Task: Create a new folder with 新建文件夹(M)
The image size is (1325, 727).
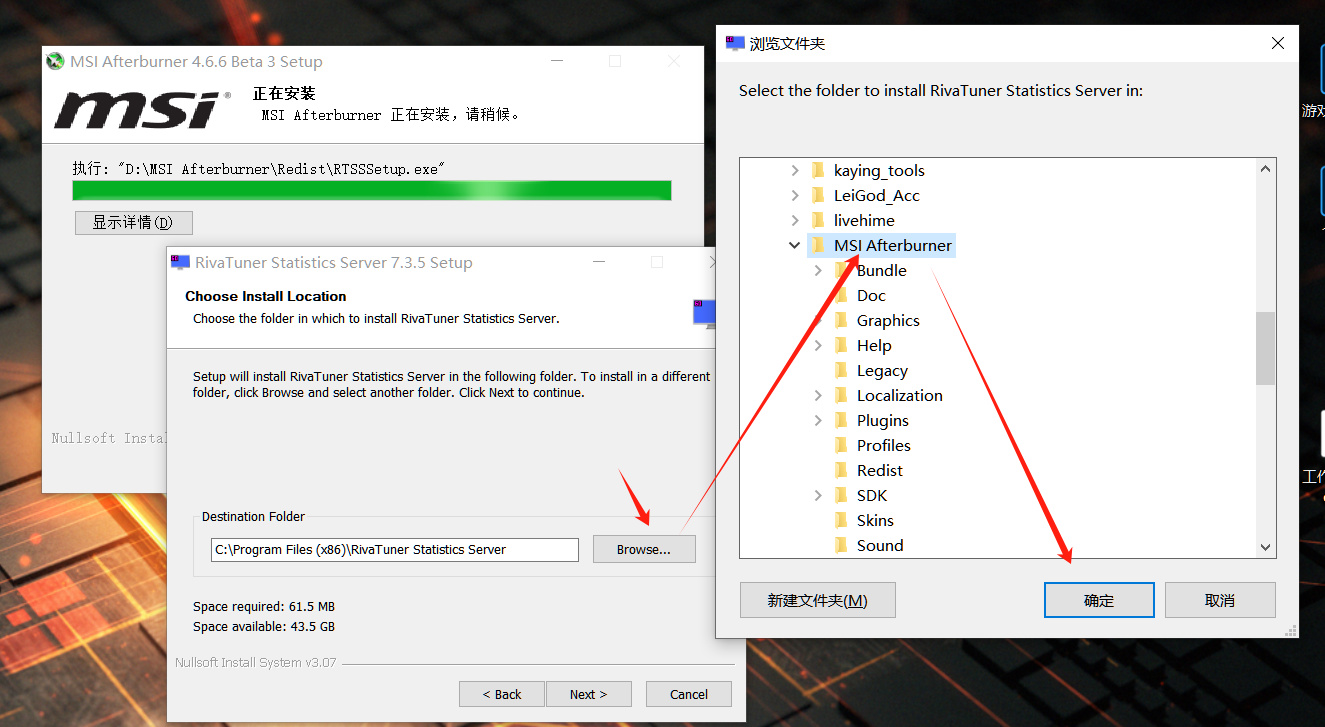Action: click(x=818, y=600)
